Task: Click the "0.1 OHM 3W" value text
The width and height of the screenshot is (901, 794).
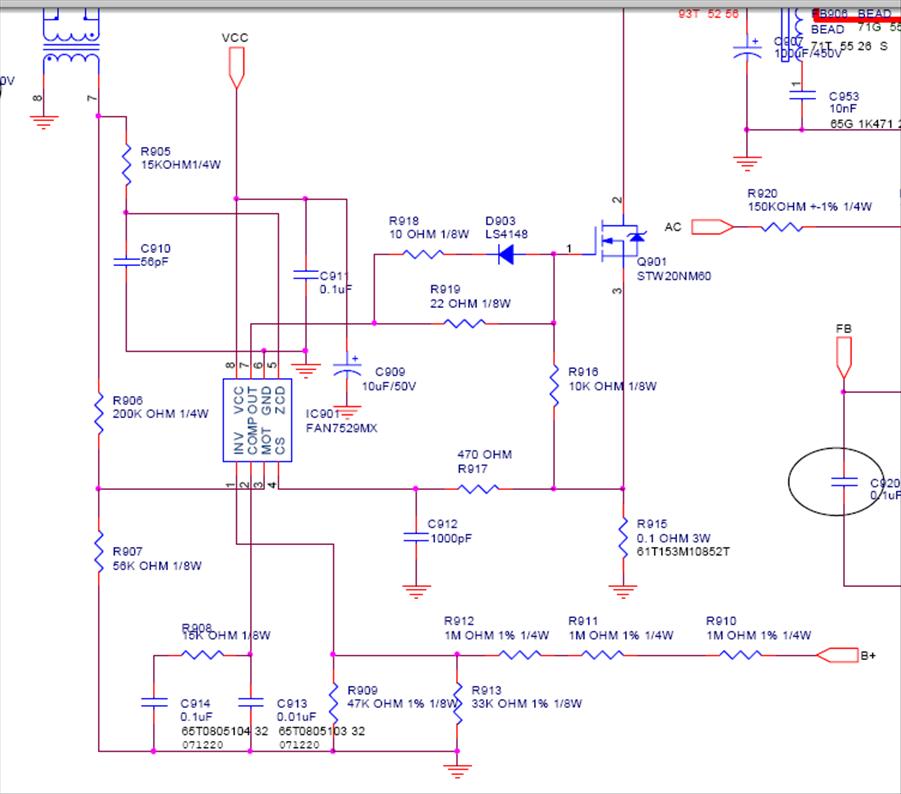Action: point(673,538)
